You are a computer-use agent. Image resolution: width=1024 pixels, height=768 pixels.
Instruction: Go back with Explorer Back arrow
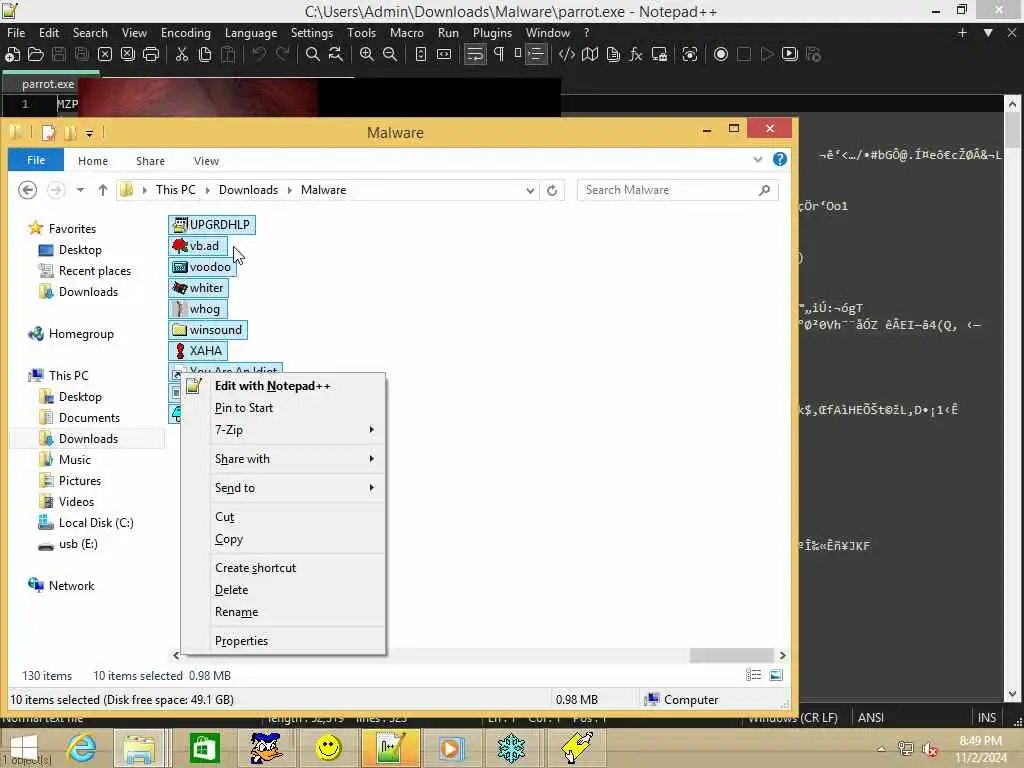pyautogui.click(x=27, y=190)
